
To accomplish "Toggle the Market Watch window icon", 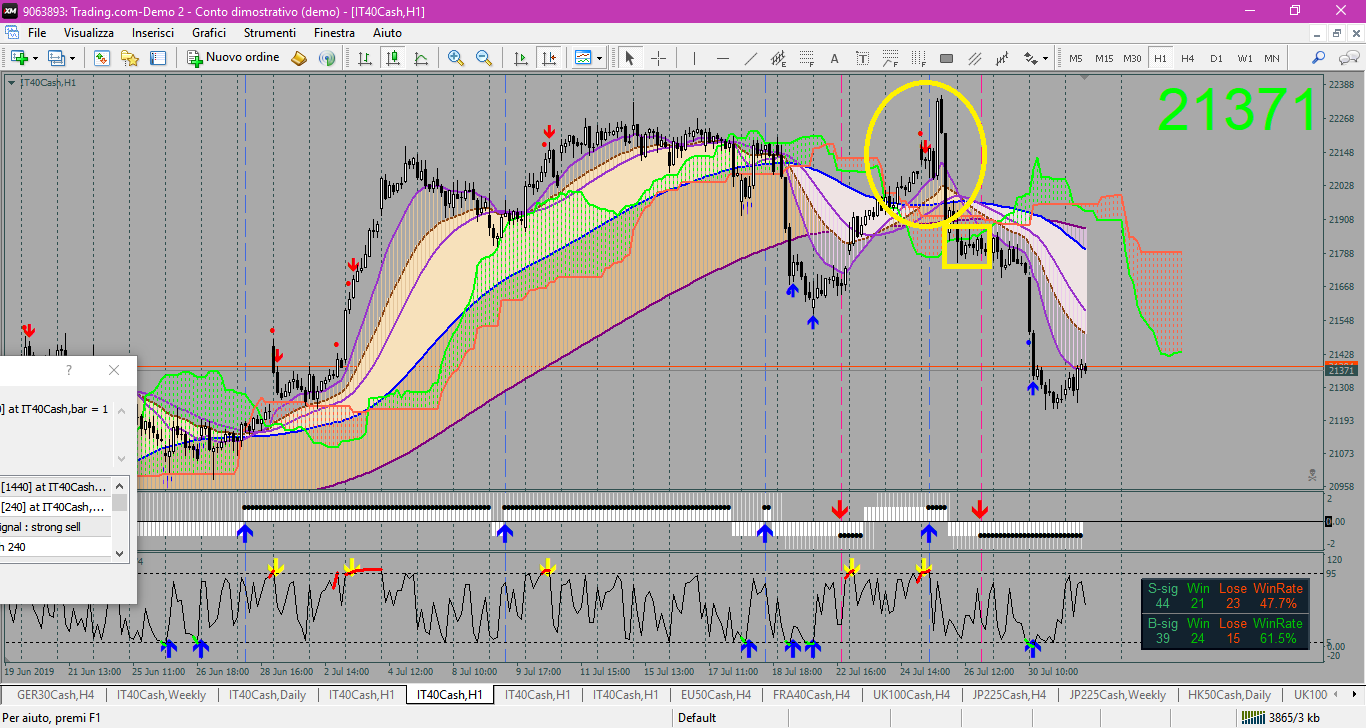I will click(x=101, y=58).
